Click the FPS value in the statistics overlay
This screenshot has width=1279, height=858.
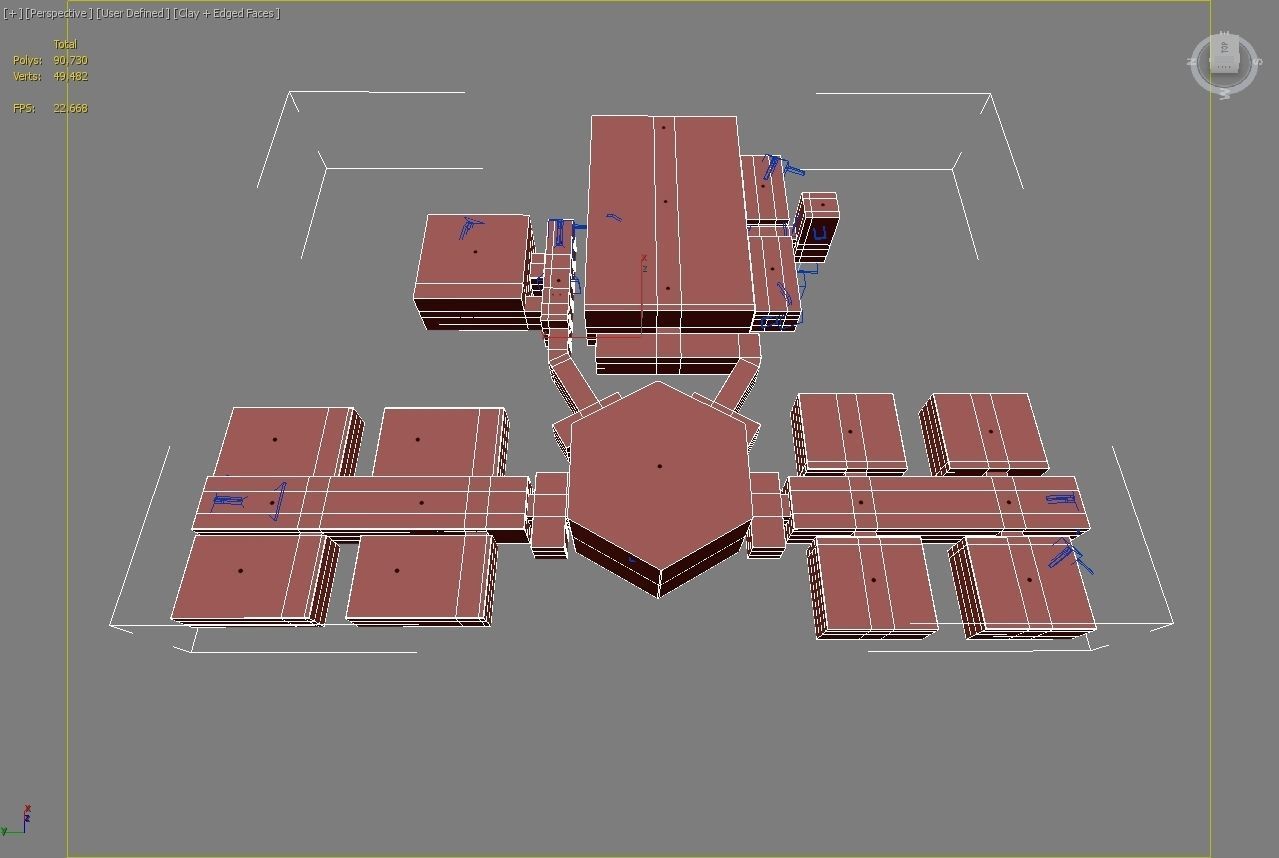tap(69, 108)
